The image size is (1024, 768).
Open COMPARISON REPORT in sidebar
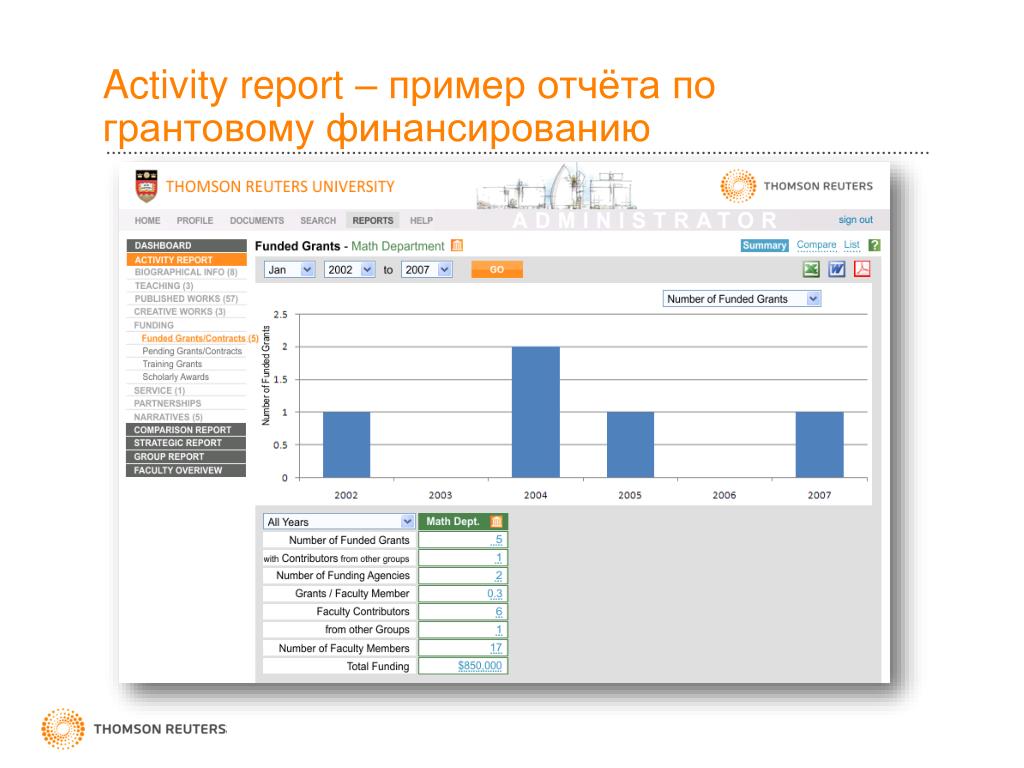[186, 430]
